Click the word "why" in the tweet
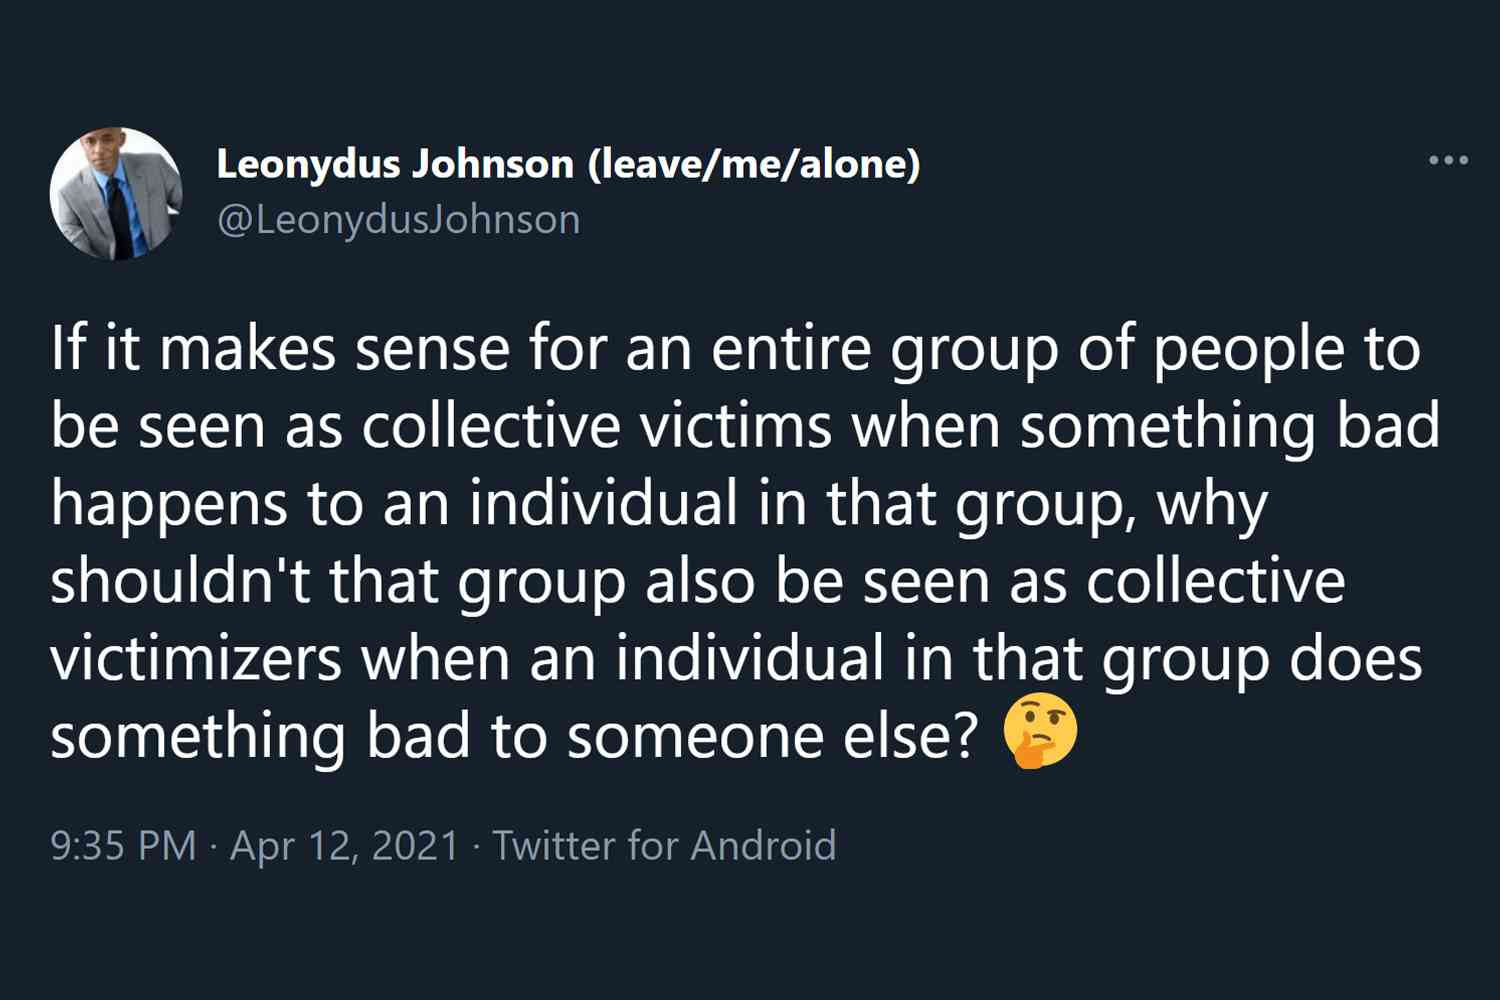Image resolution: width=1500 pixels, height=1000 pixels. coord(1212,505)
